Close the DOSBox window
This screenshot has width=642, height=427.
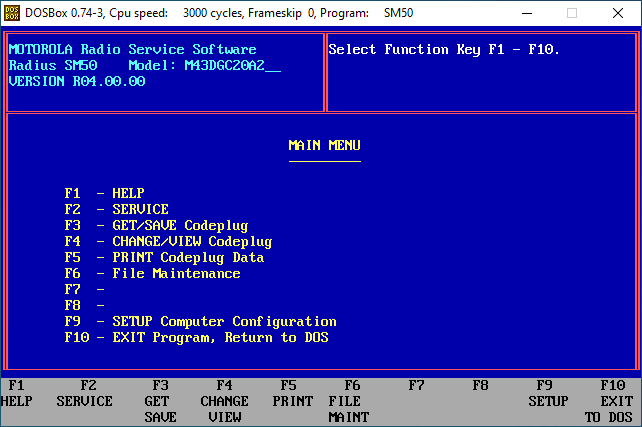point(618,13)
